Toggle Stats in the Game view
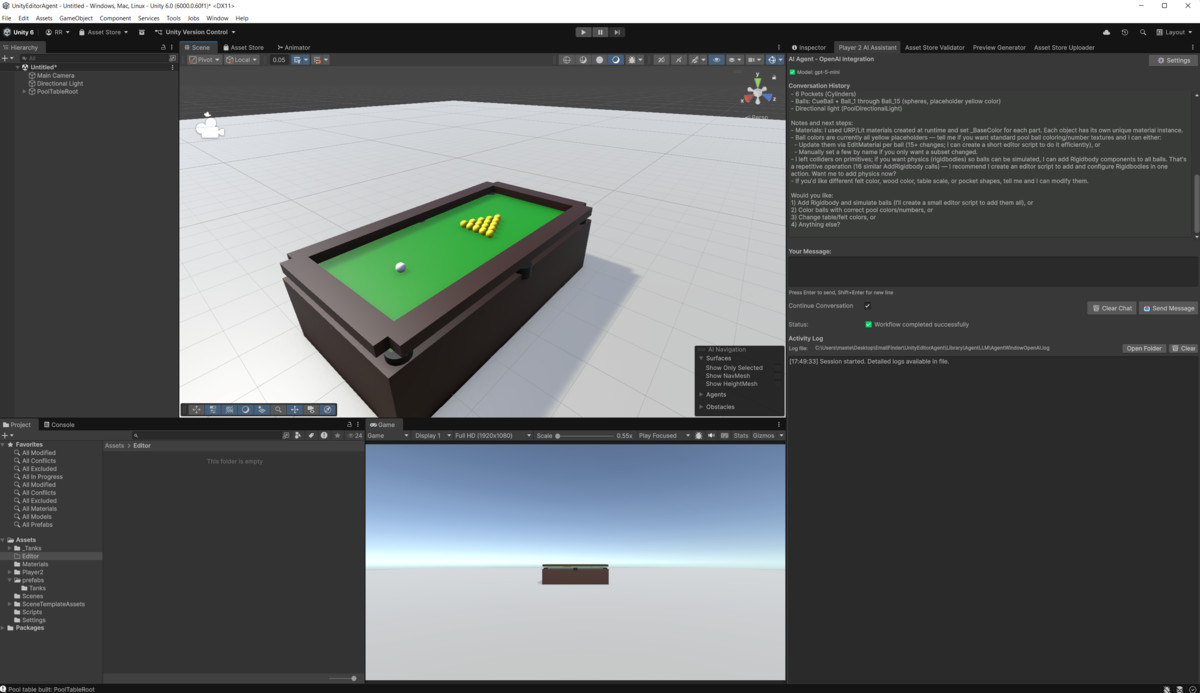The width and height of the screenshot is (1200, 693). 741,436
